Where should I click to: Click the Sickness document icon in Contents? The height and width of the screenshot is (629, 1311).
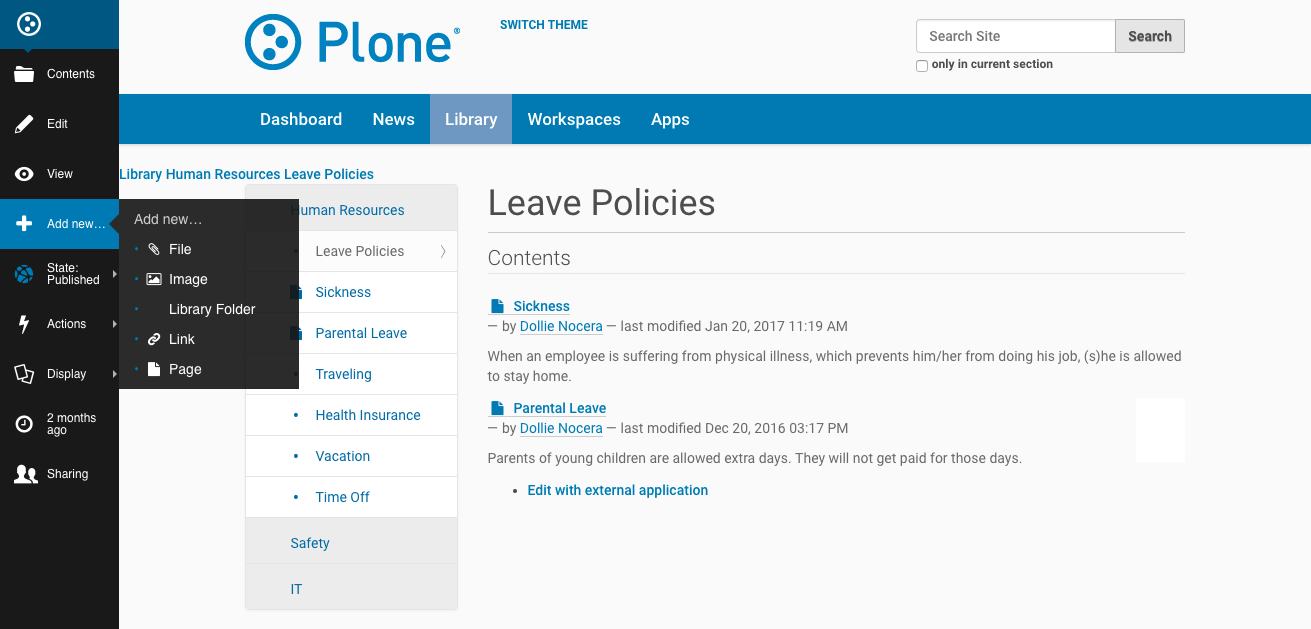coord(497,307)
